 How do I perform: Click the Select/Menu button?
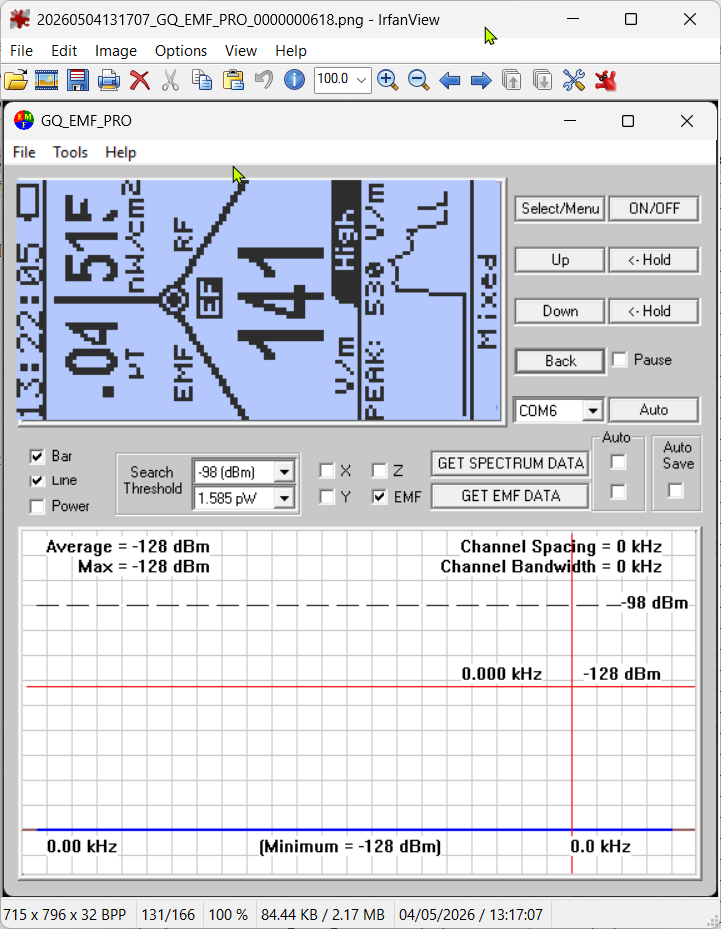click(560, 209)
